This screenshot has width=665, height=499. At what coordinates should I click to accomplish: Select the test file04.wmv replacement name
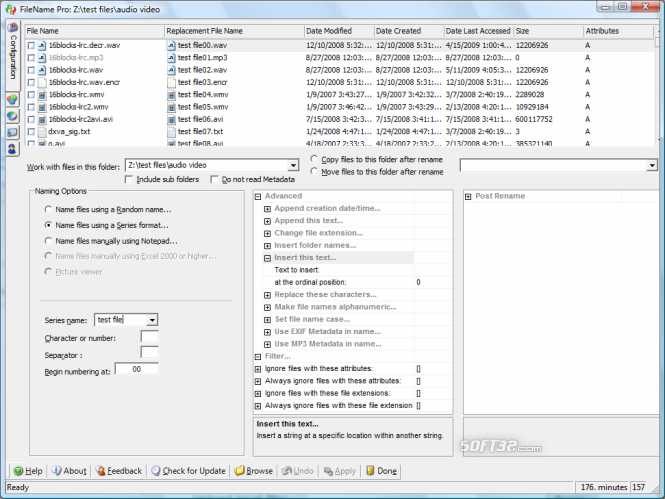pos(203,95)
